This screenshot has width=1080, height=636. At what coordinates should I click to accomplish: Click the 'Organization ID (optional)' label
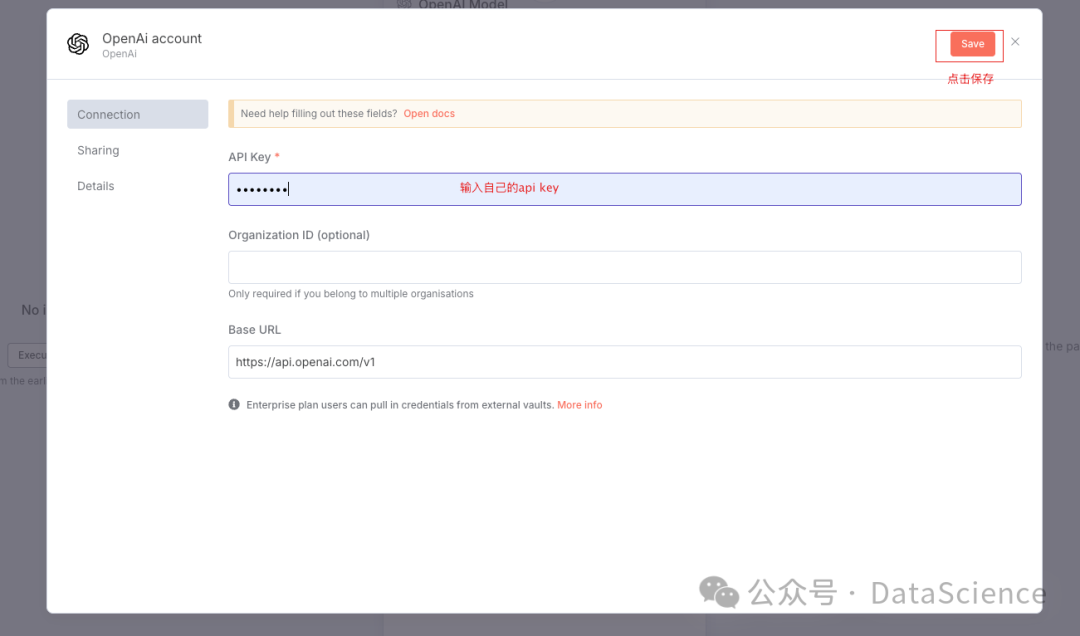pos(299,235)
